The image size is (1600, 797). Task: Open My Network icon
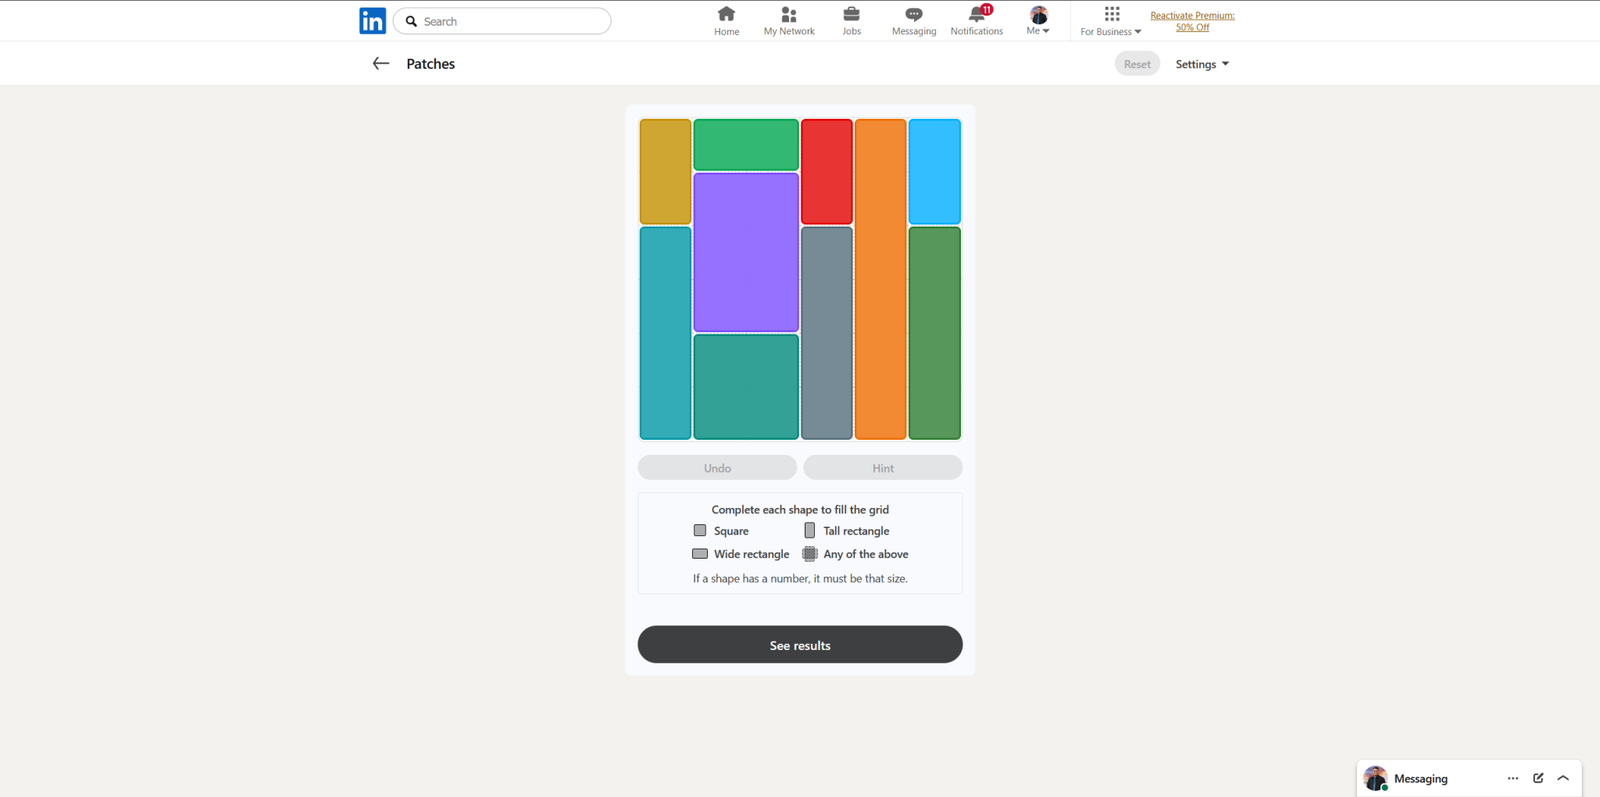[x=788, y=15]
